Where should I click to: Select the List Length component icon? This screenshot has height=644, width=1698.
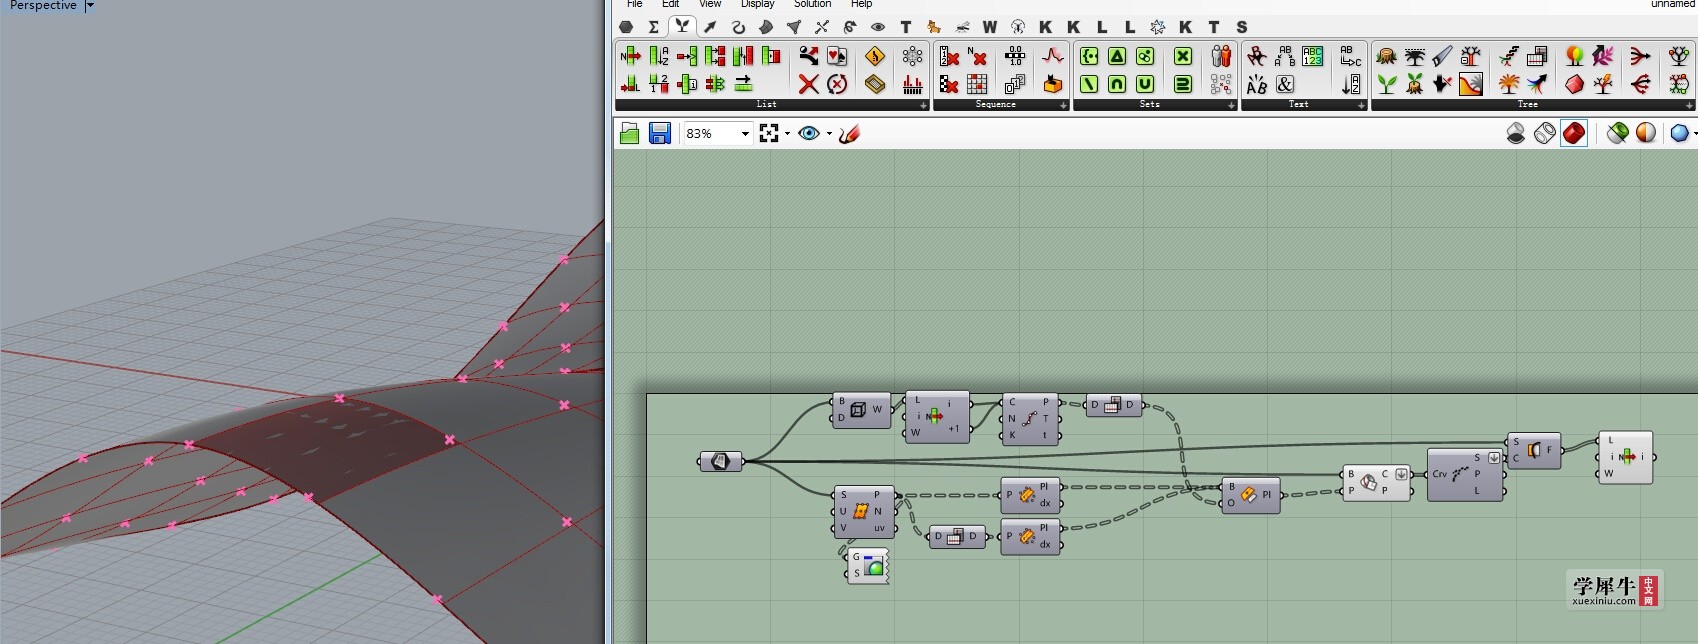point(630,84)
